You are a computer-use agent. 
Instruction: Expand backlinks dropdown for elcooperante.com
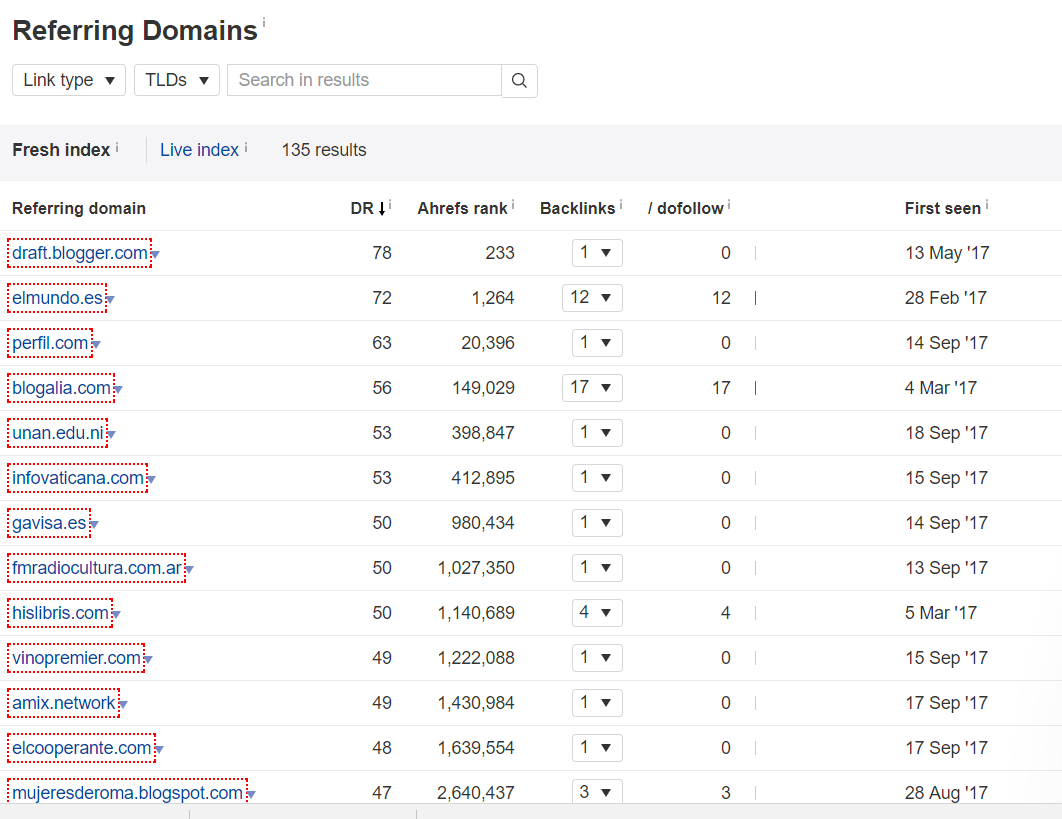[597, 748]
